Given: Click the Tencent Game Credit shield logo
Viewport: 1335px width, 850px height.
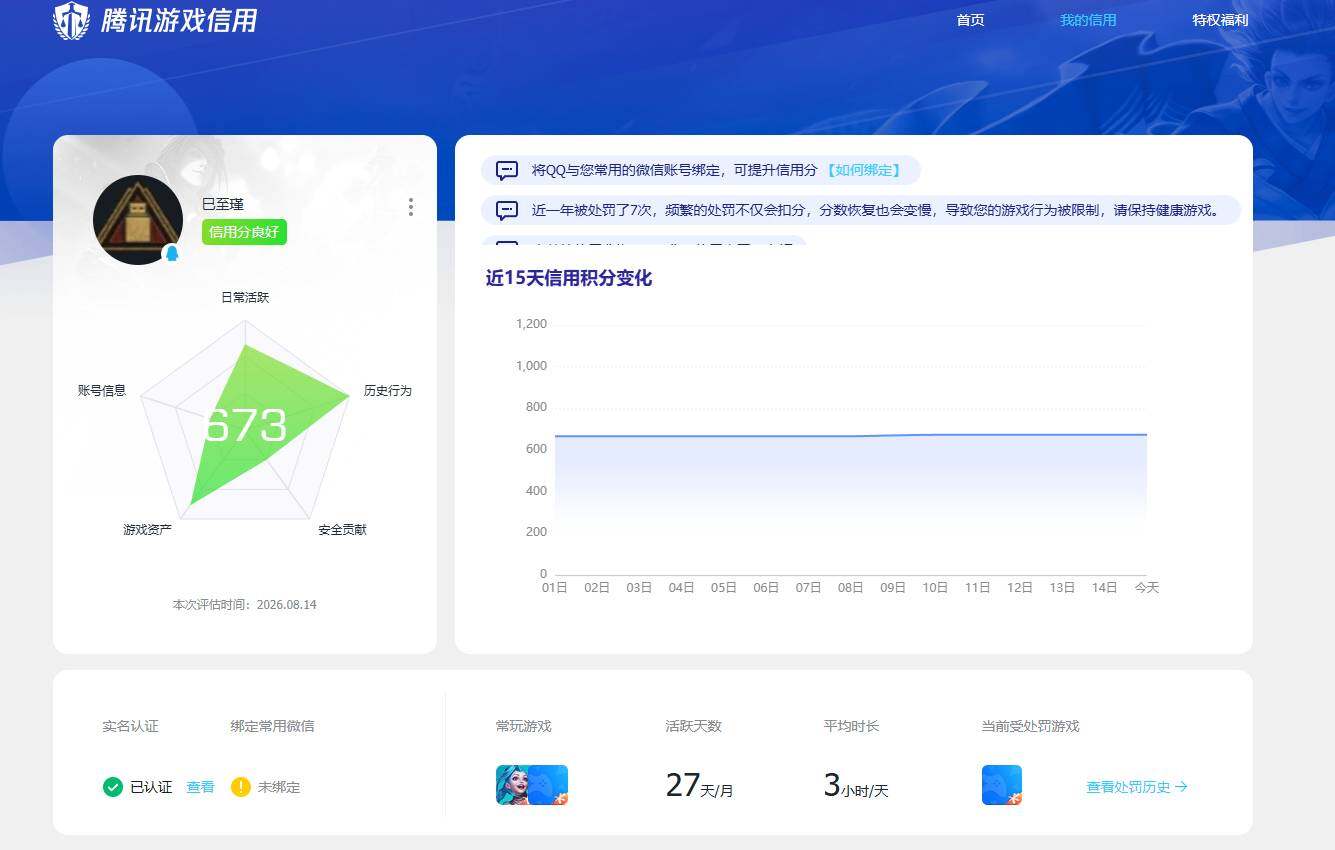Looking at the screenshot, I should click(71, 21).
